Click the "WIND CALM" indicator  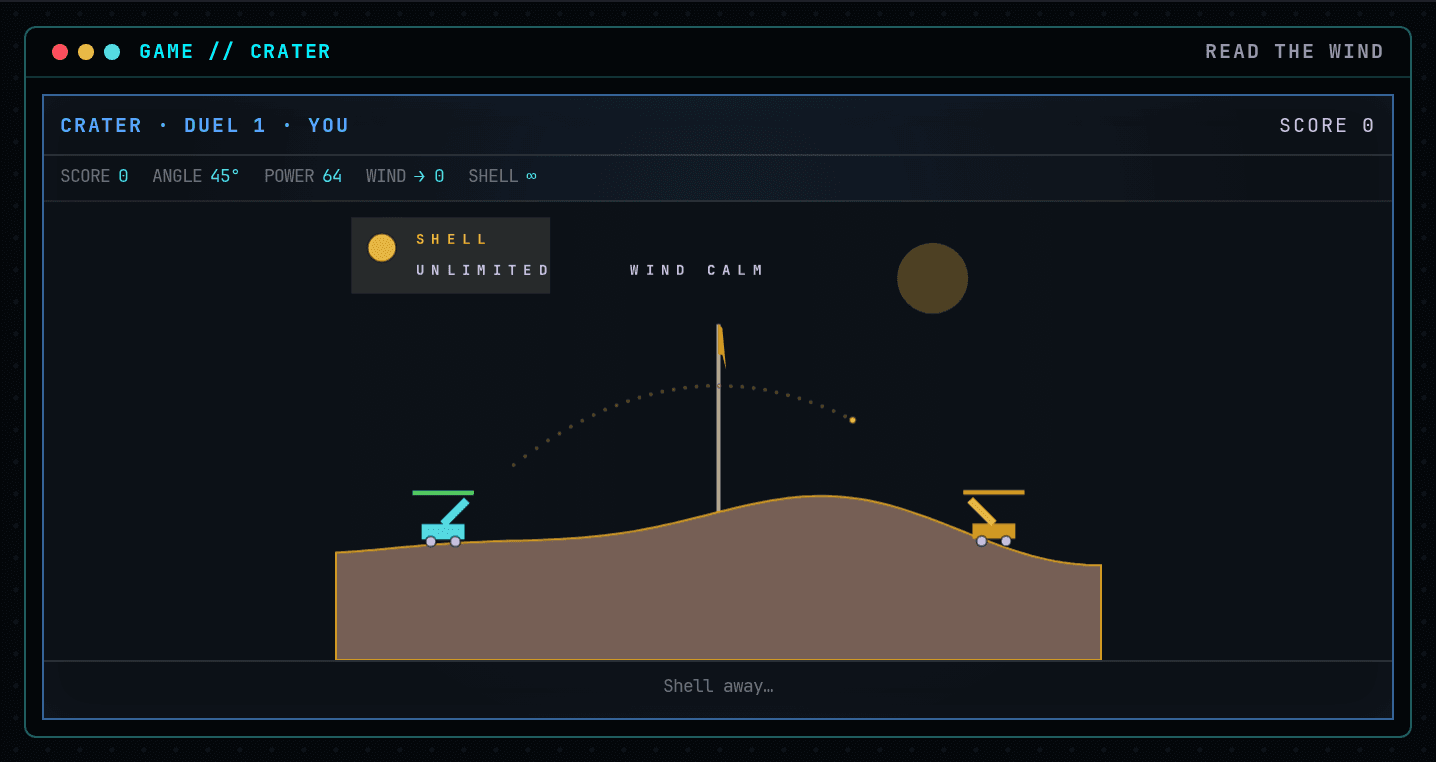[x=697, y=270]
